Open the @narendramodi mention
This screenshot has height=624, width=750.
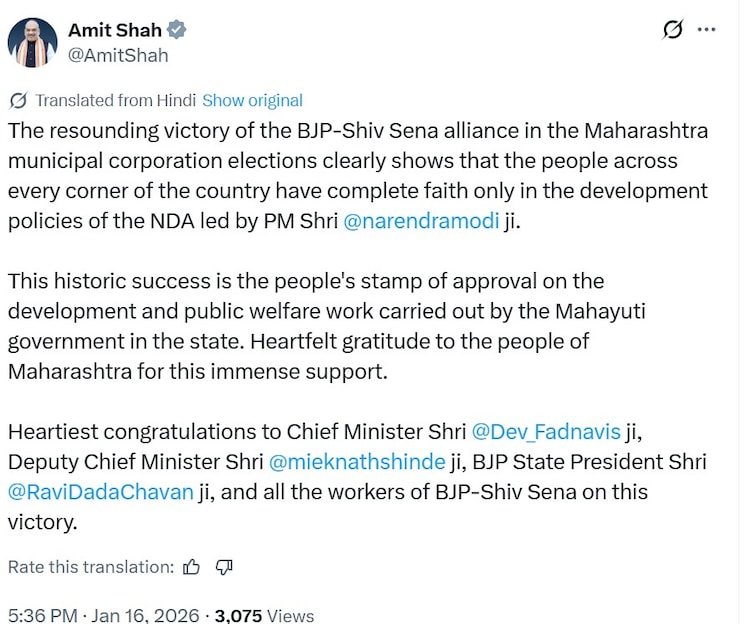point(421,221)
